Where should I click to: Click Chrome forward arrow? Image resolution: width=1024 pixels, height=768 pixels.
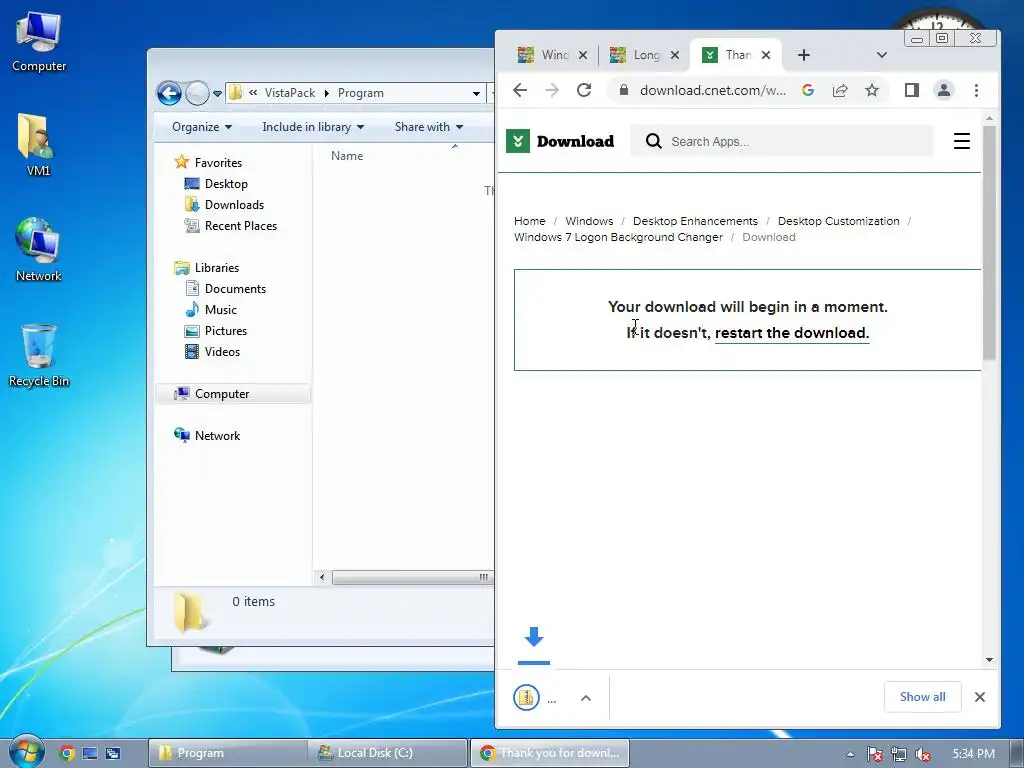552,90
